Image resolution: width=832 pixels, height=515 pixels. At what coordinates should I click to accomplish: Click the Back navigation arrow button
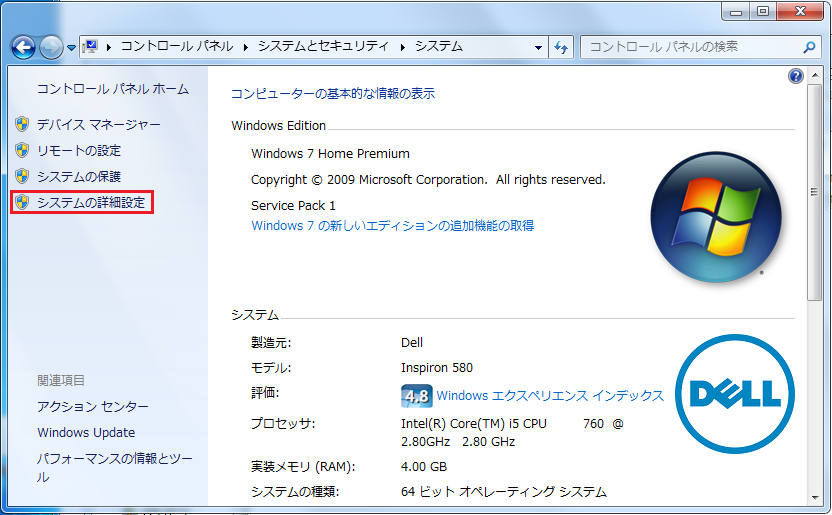click(x=23, y=48)
